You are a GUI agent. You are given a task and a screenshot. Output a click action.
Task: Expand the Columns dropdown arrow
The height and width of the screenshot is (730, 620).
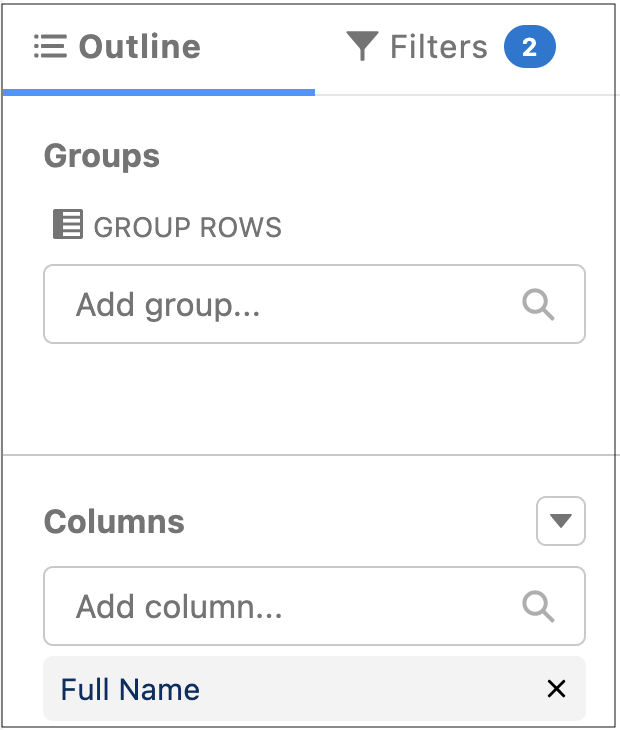pos(560,520)
